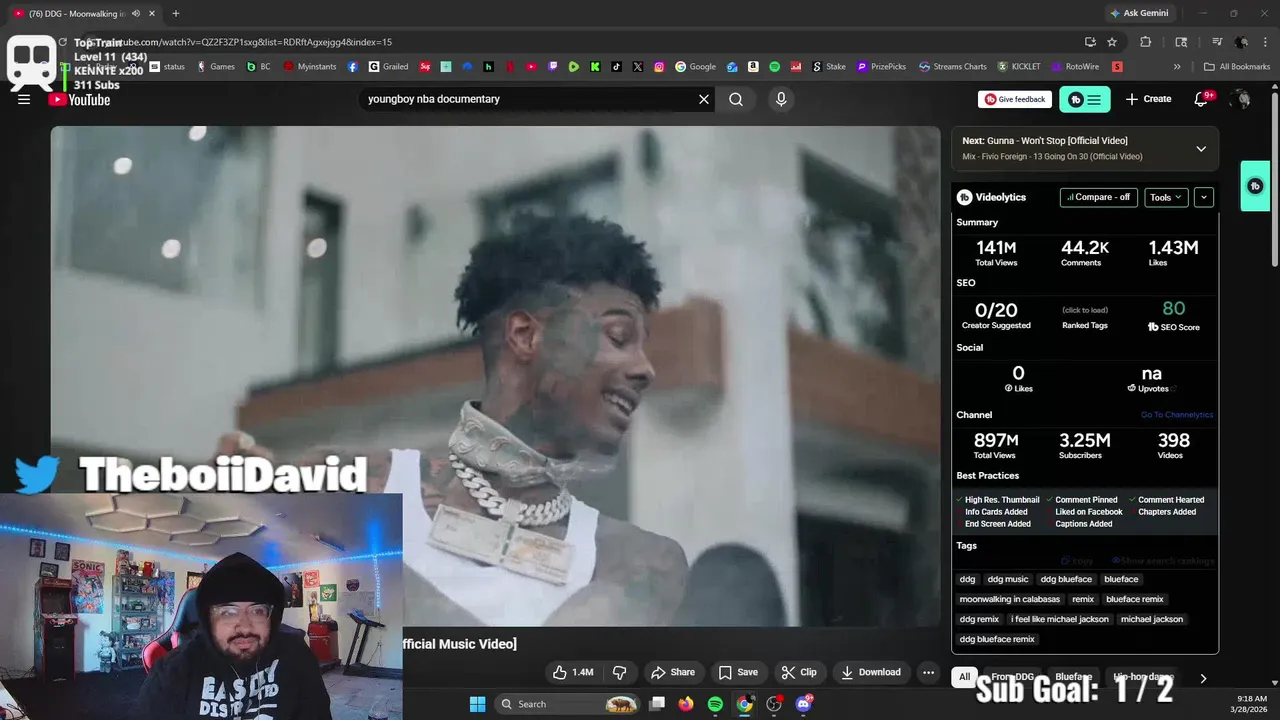Viewport: 1280px width, 720px height.
Task: Open the Twitch bookmark
Action: click(553, 67)
